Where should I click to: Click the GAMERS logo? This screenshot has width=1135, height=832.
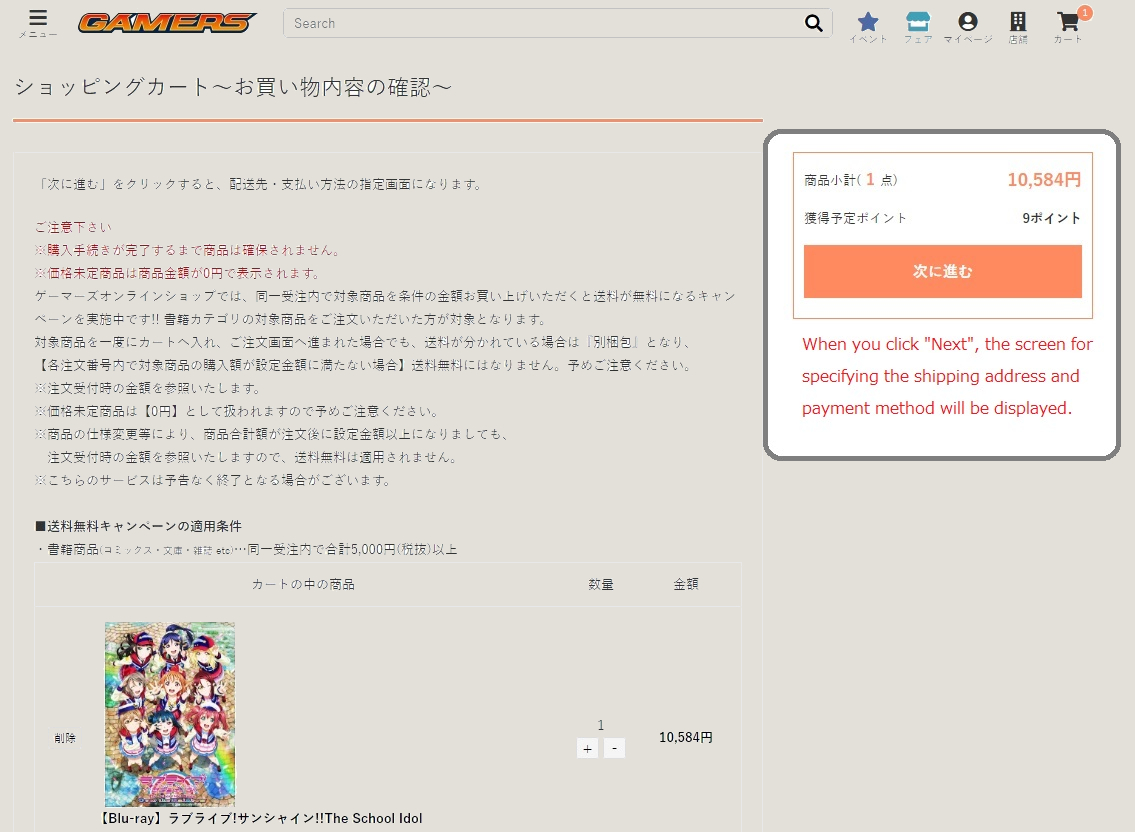coord(166,22)
